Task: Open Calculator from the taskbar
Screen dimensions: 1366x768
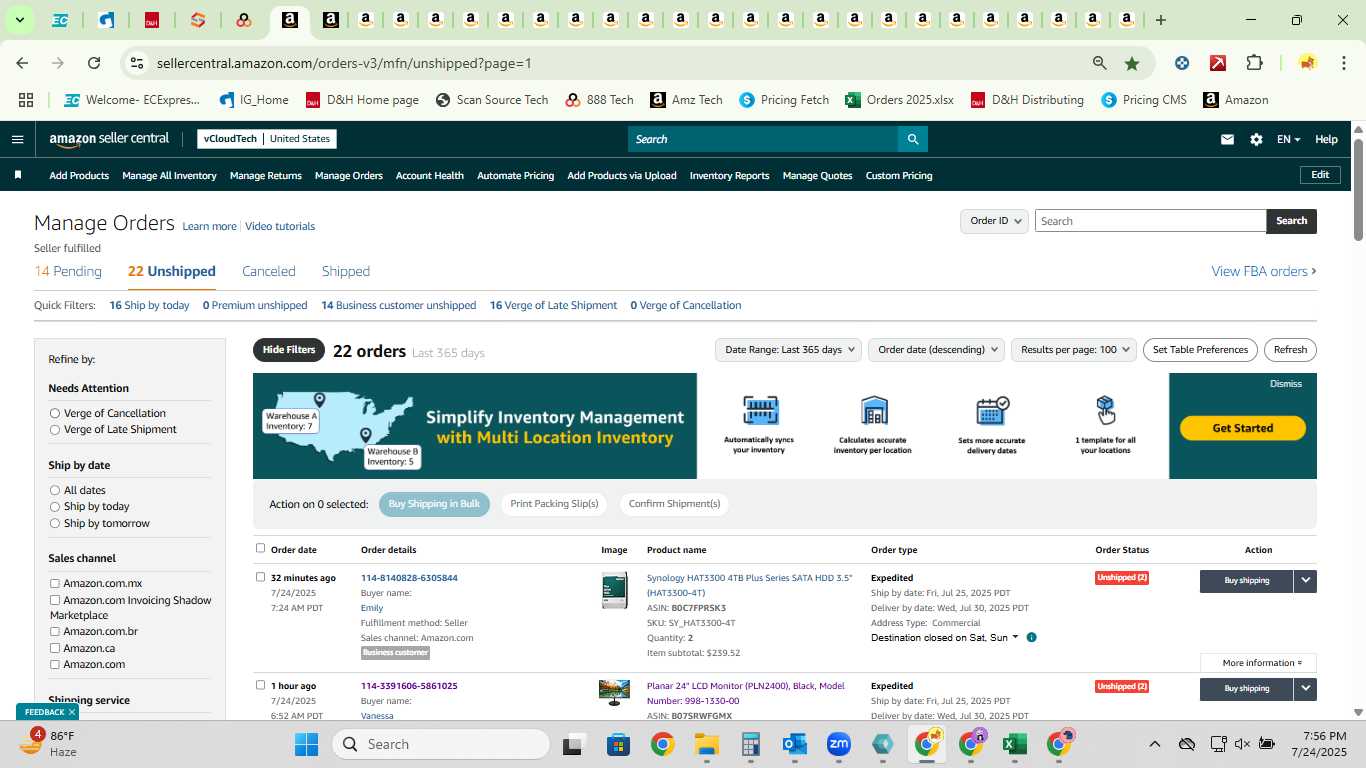Action: (x=751, y=744)
